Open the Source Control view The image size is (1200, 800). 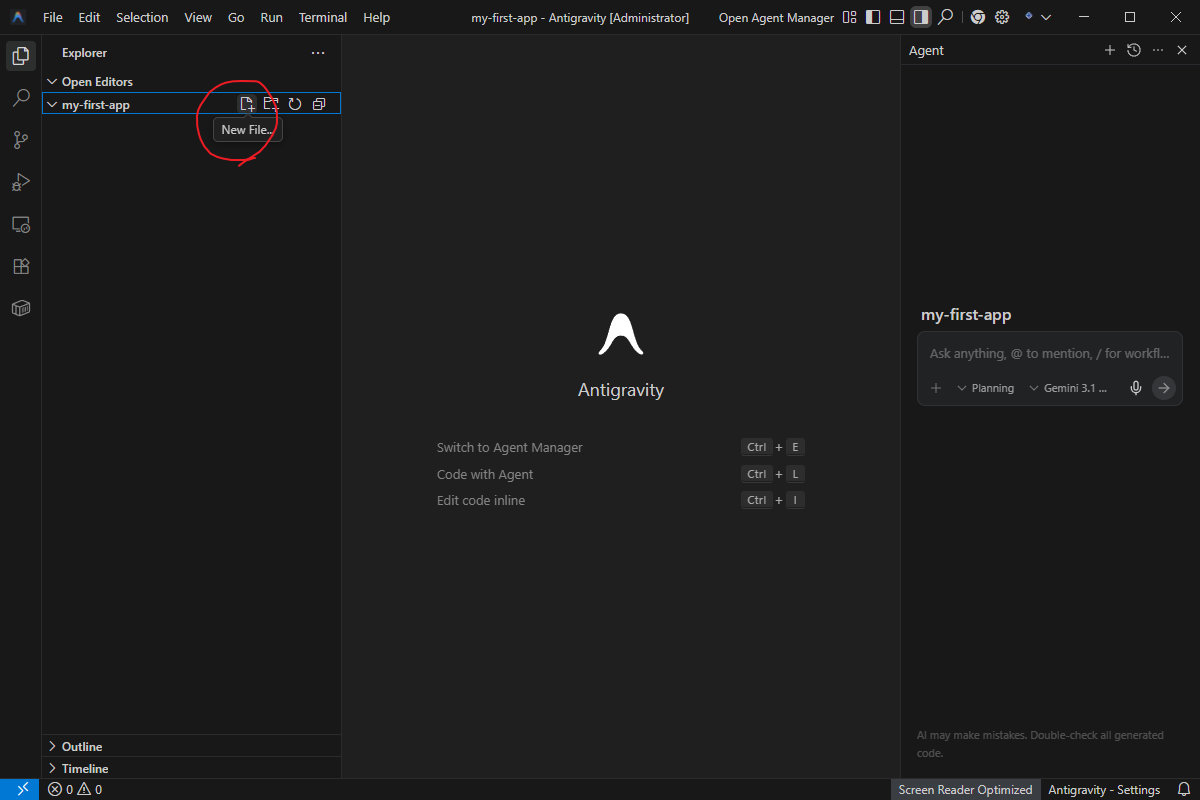tap(20, 140)
